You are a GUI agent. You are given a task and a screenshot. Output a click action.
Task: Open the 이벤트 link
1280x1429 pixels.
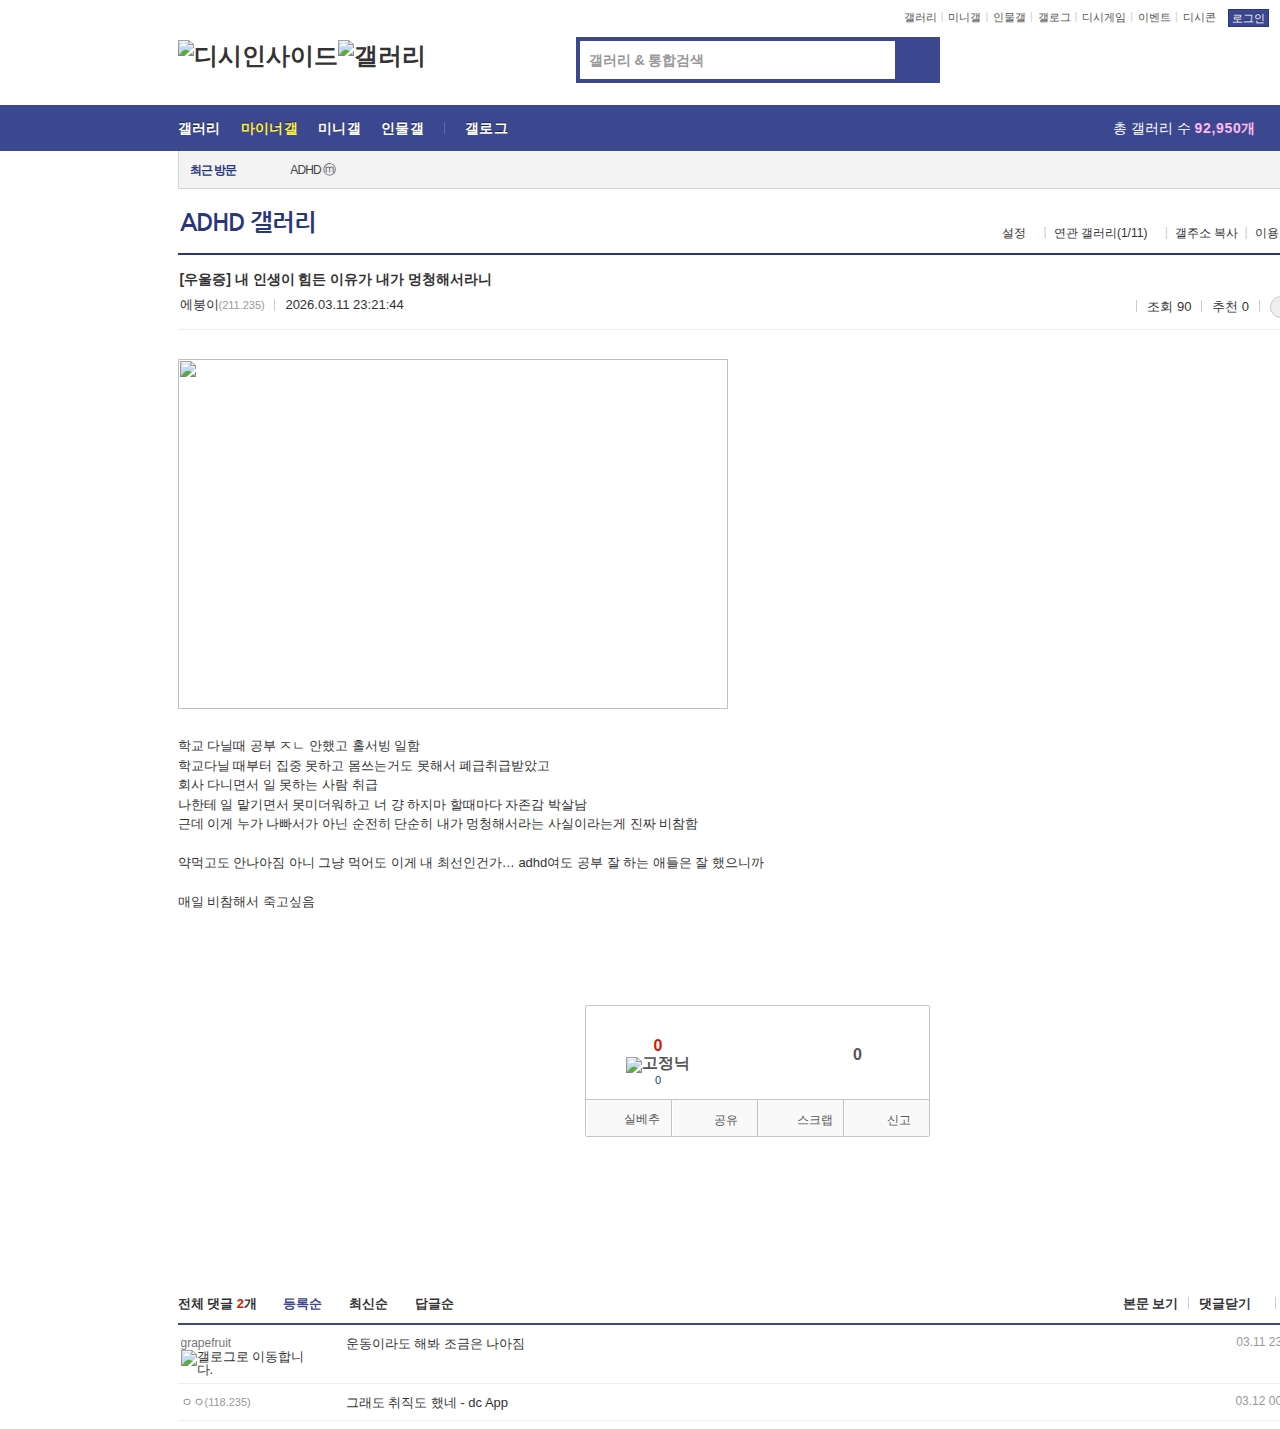tap(1154, 18)
